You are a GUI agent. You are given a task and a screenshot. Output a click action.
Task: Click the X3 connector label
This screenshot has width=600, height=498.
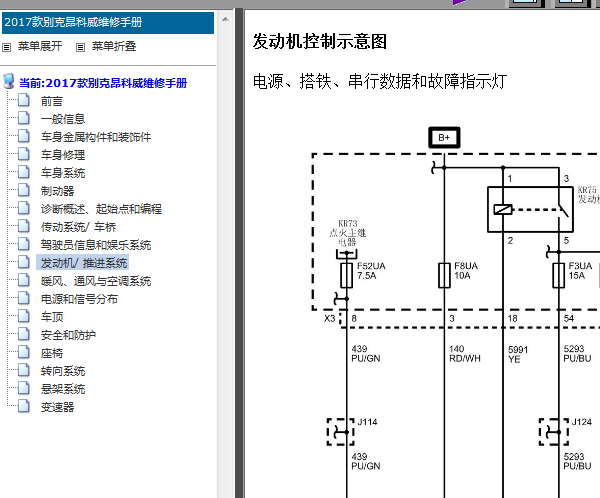329,318
